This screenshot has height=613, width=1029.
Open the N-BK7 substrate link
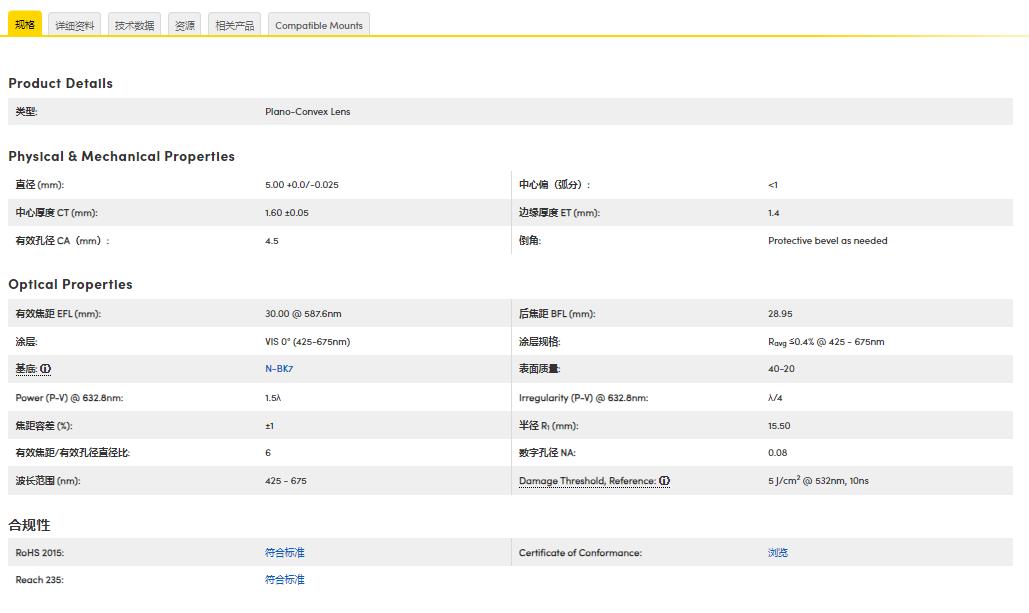[279, 369]
